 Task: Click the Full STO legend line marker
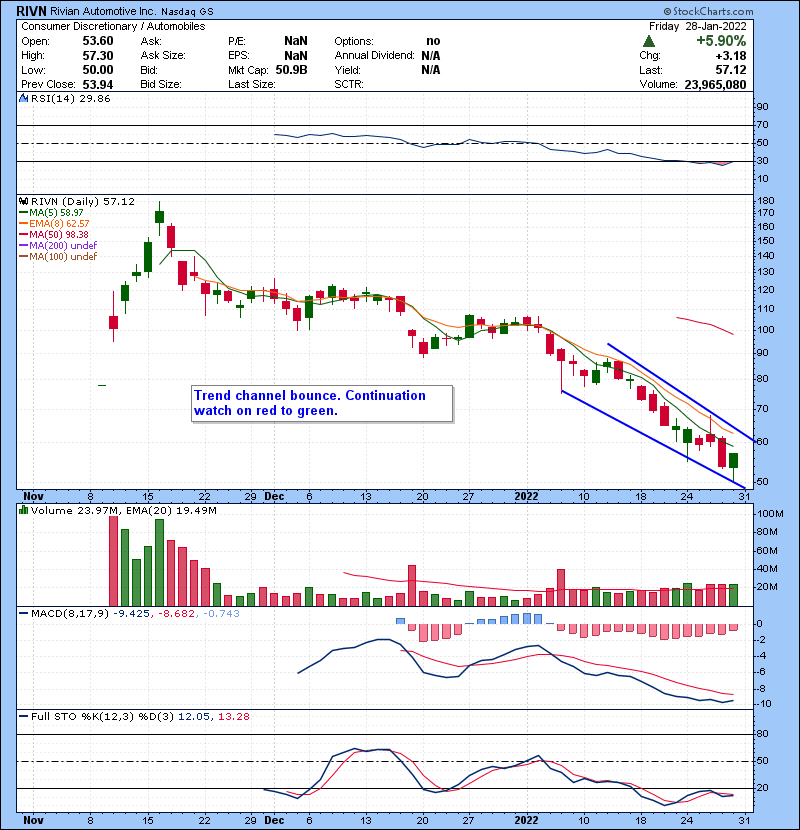coord(24,716)
